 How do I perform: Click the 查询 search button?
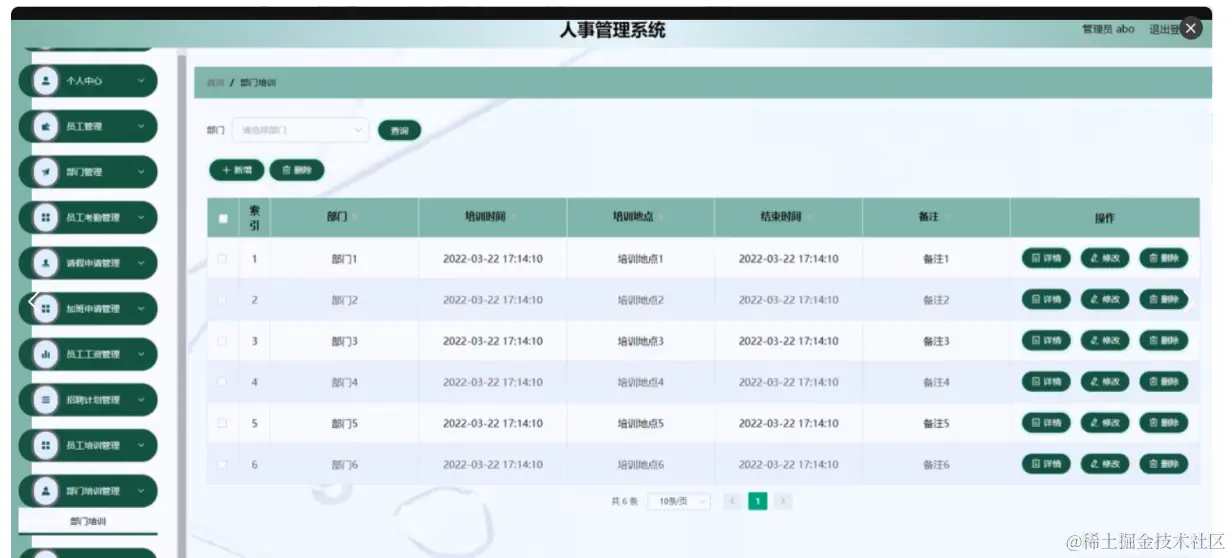click(x=399, y=130)
